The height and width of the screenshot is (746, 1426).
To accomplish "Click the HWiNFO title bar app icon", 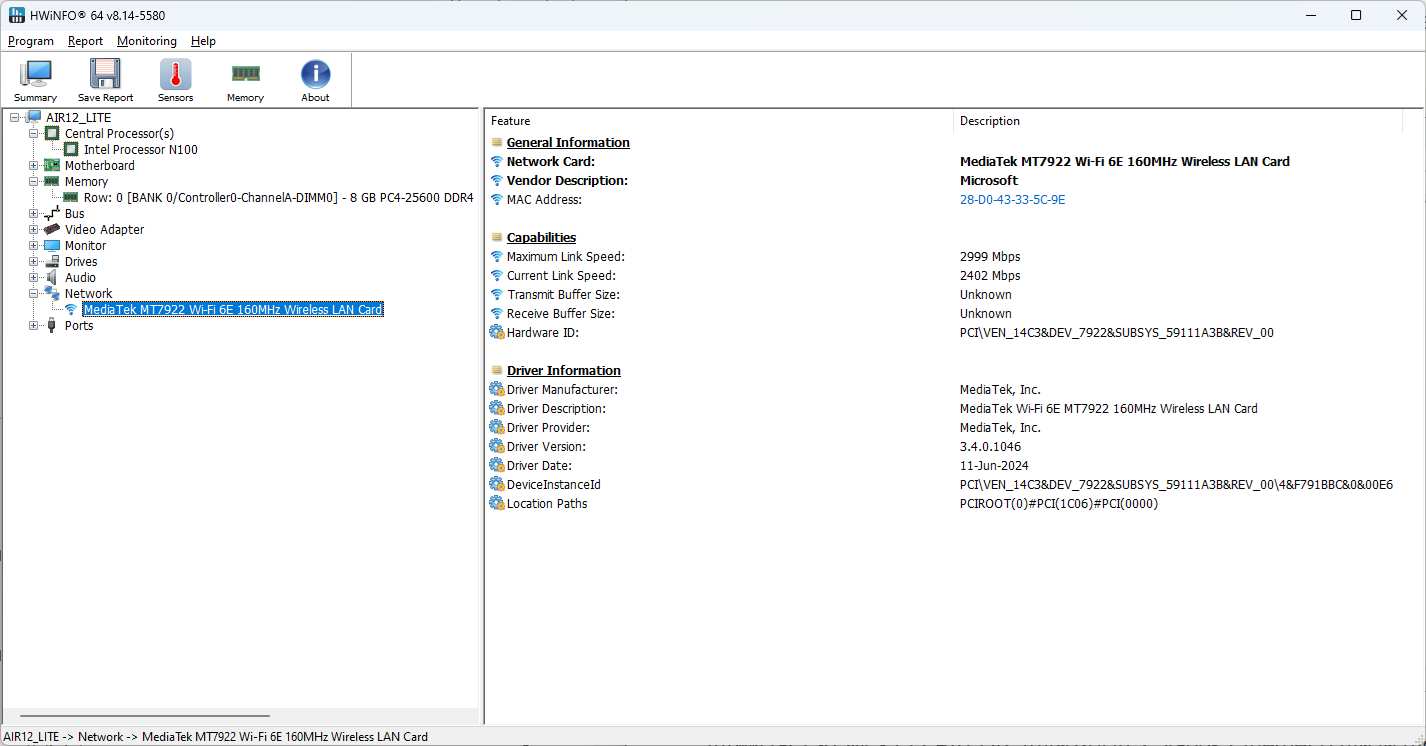I will click(17, 15).
